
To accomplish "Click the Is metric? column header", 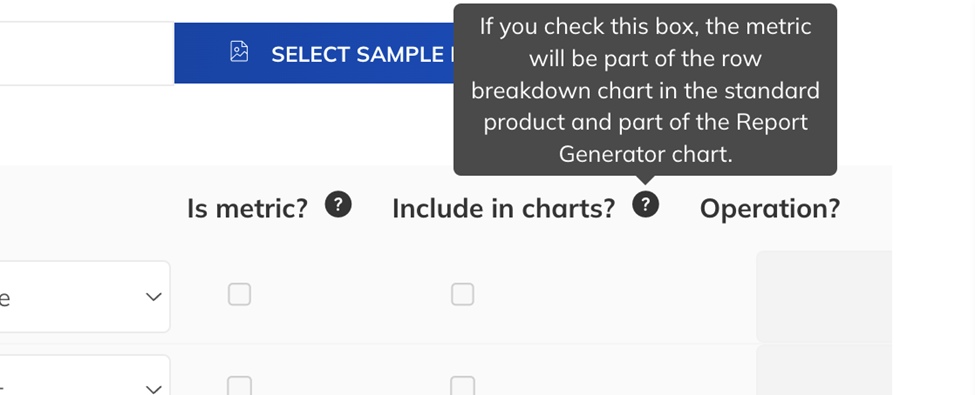I will [247, 208].
